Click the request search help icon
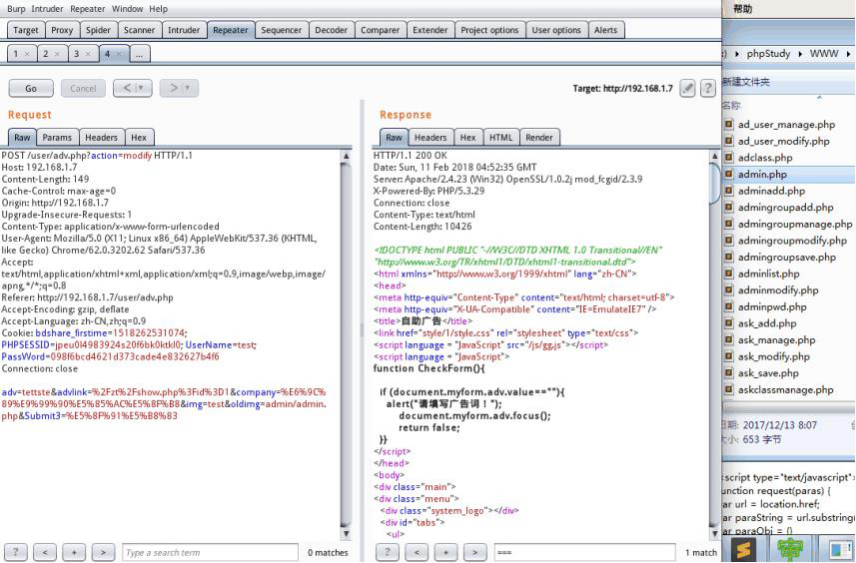Image resolution: width=856 pixels, height=563 pixels. [15, 553]
